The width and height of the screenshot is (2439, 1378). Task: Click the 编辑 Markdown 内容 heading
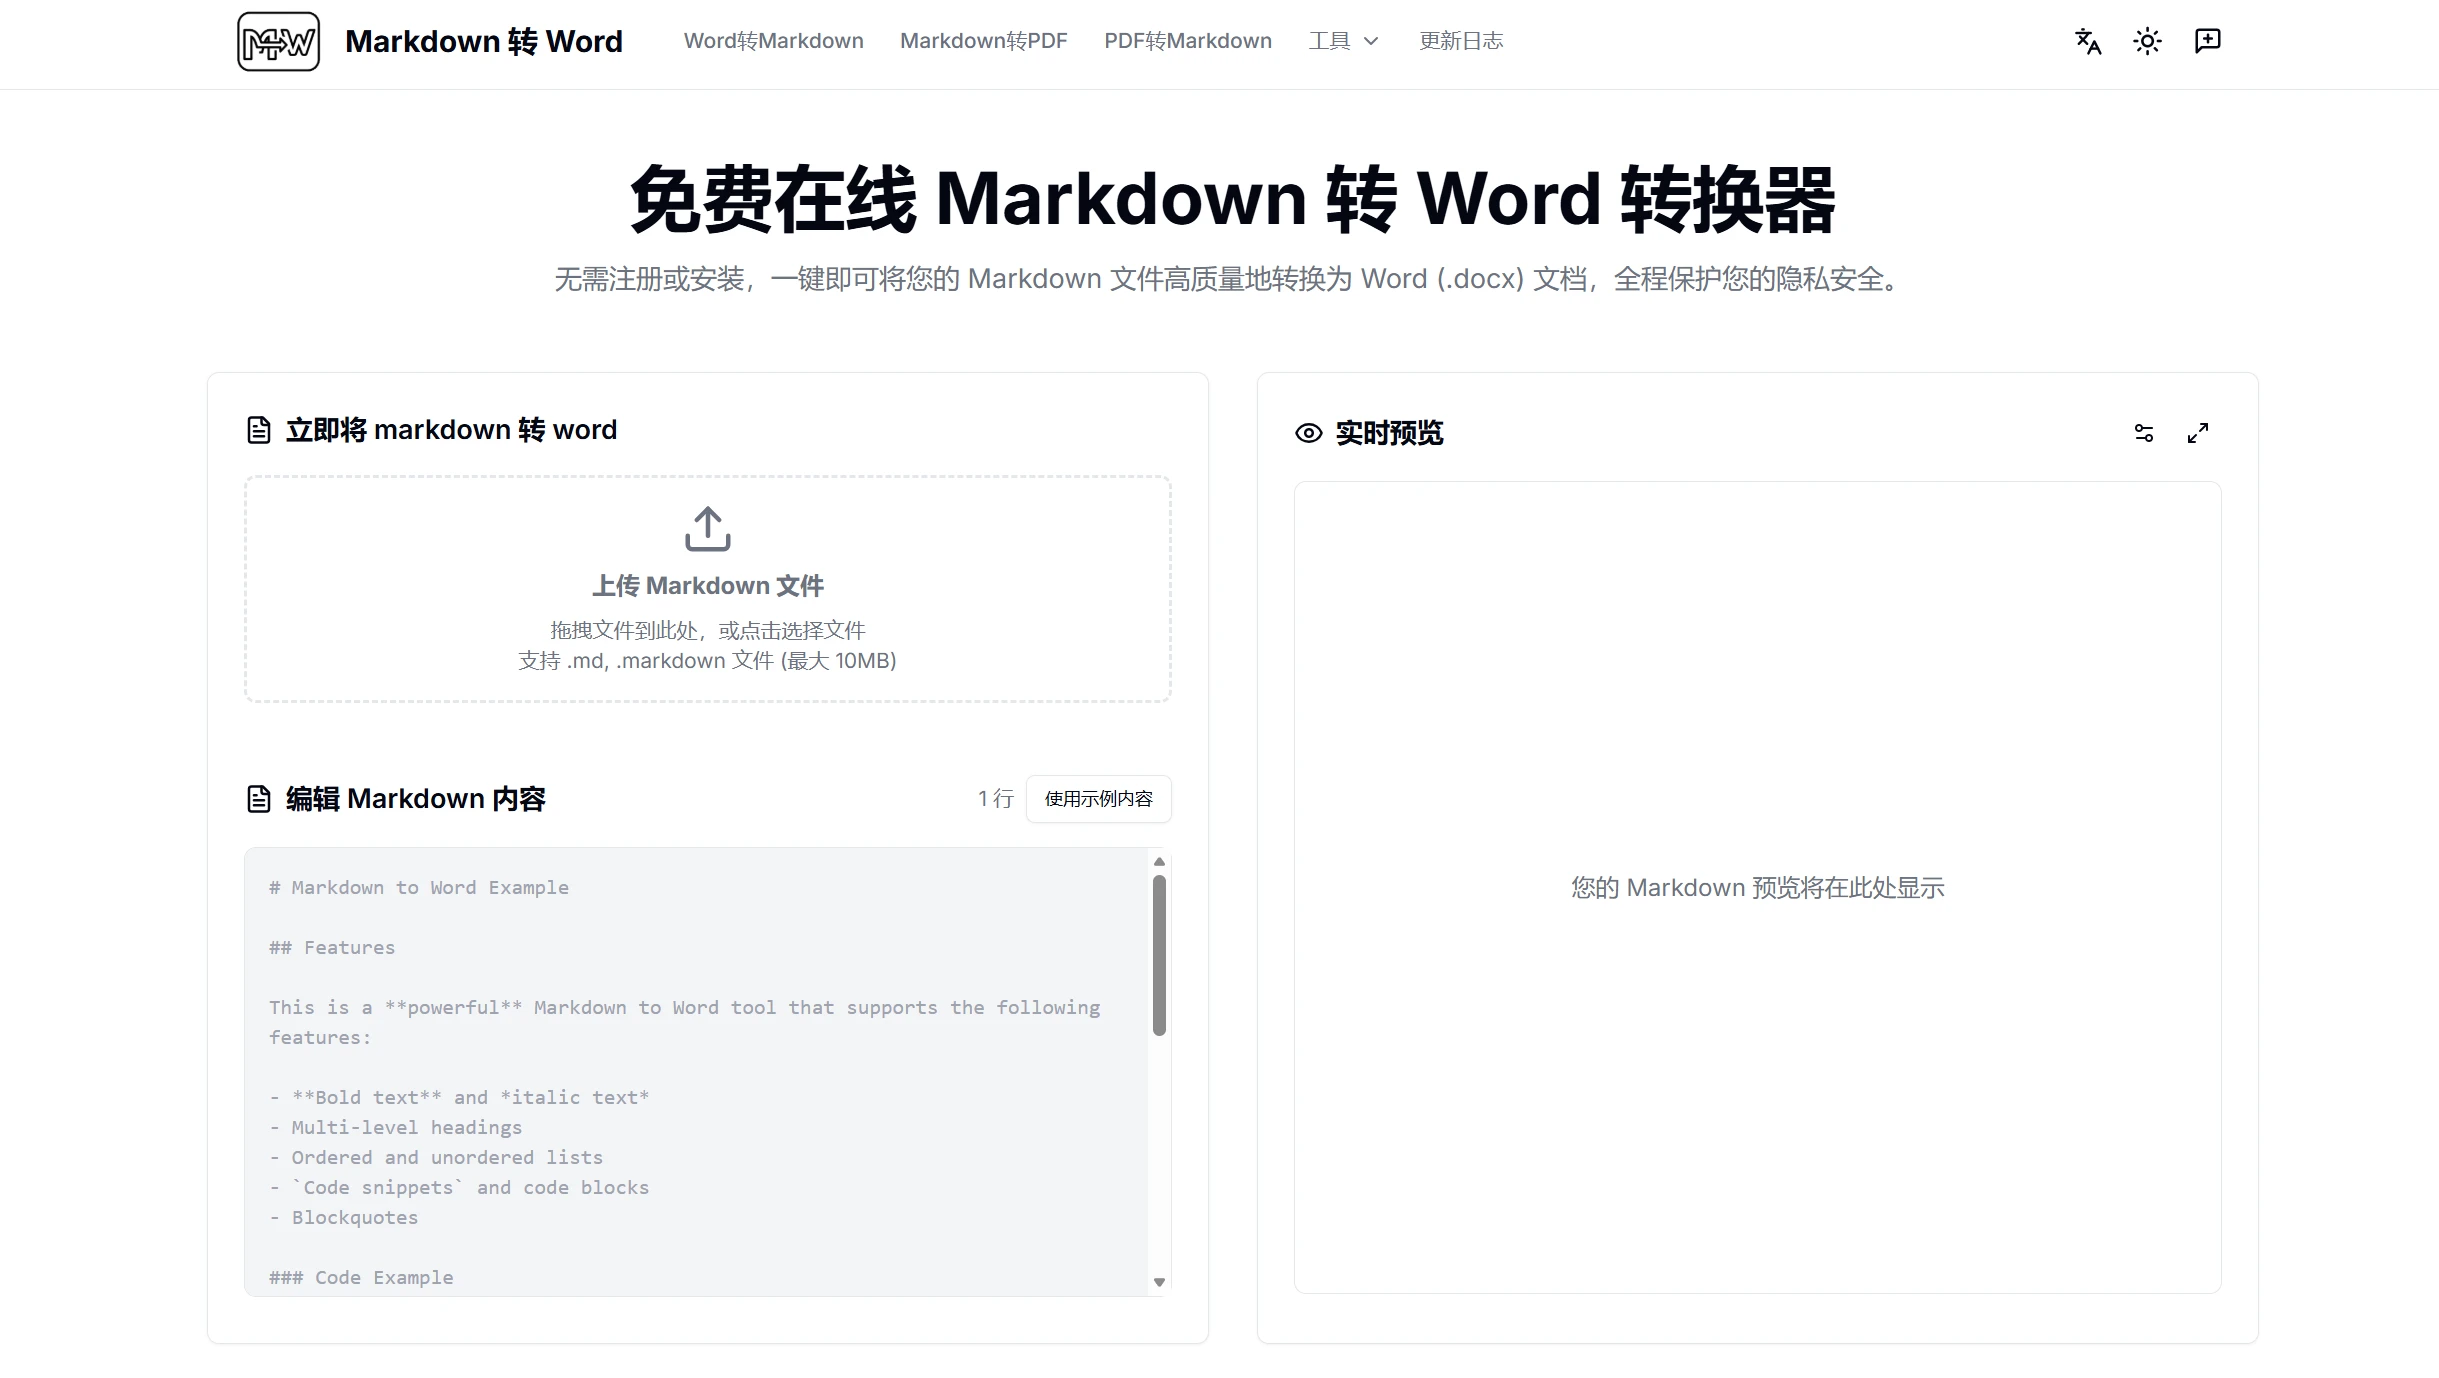(x=416, y=799)
